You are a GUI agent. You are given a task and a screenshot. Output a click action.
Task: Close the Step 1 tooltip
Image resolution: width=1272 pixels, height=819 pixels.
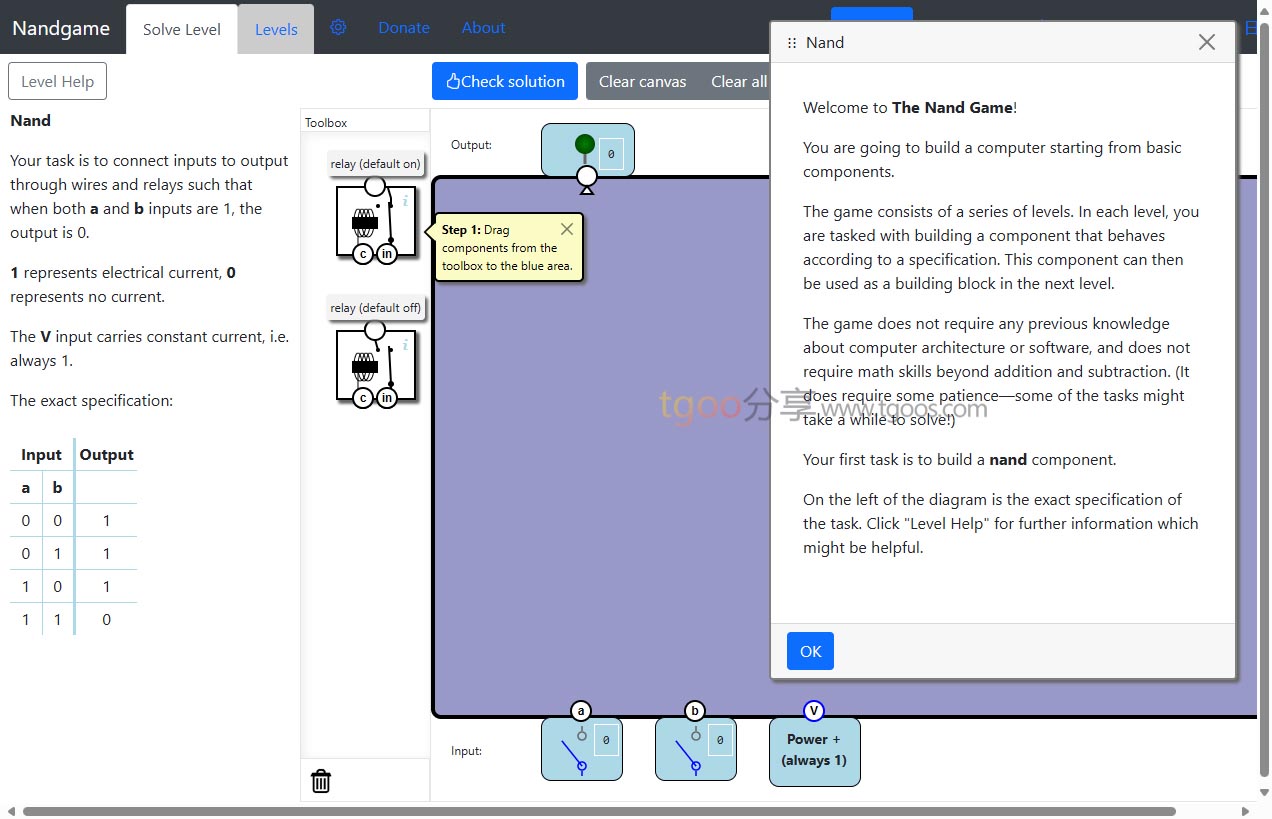pyautogui.click(x=567, y=229)
